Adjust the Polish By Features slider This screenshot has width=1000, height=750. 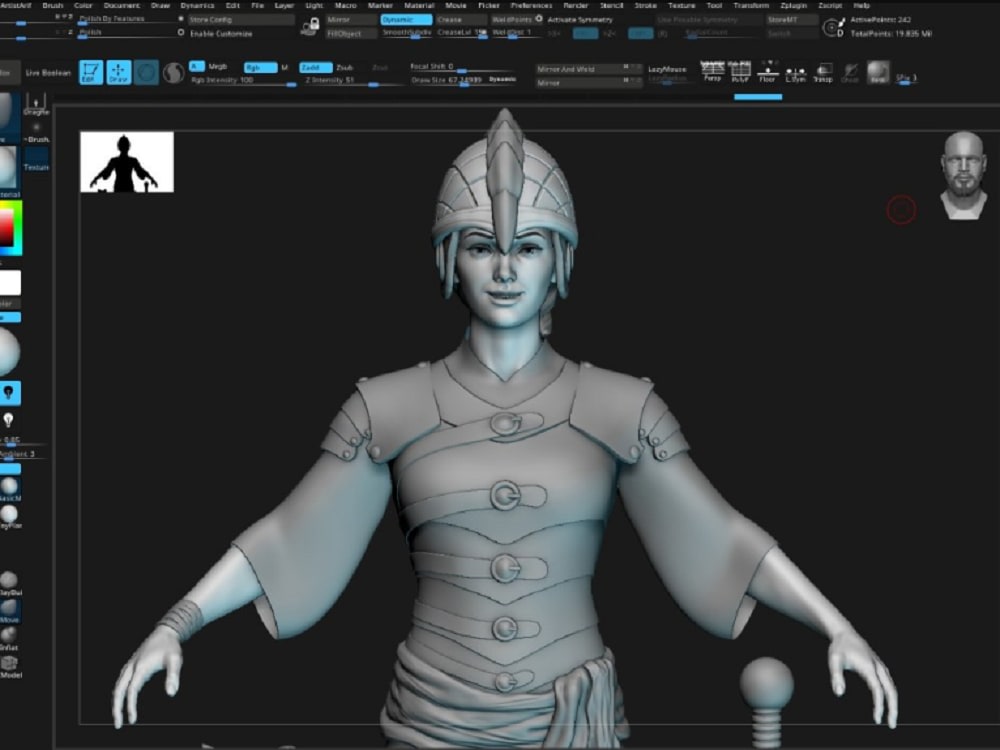128,20
